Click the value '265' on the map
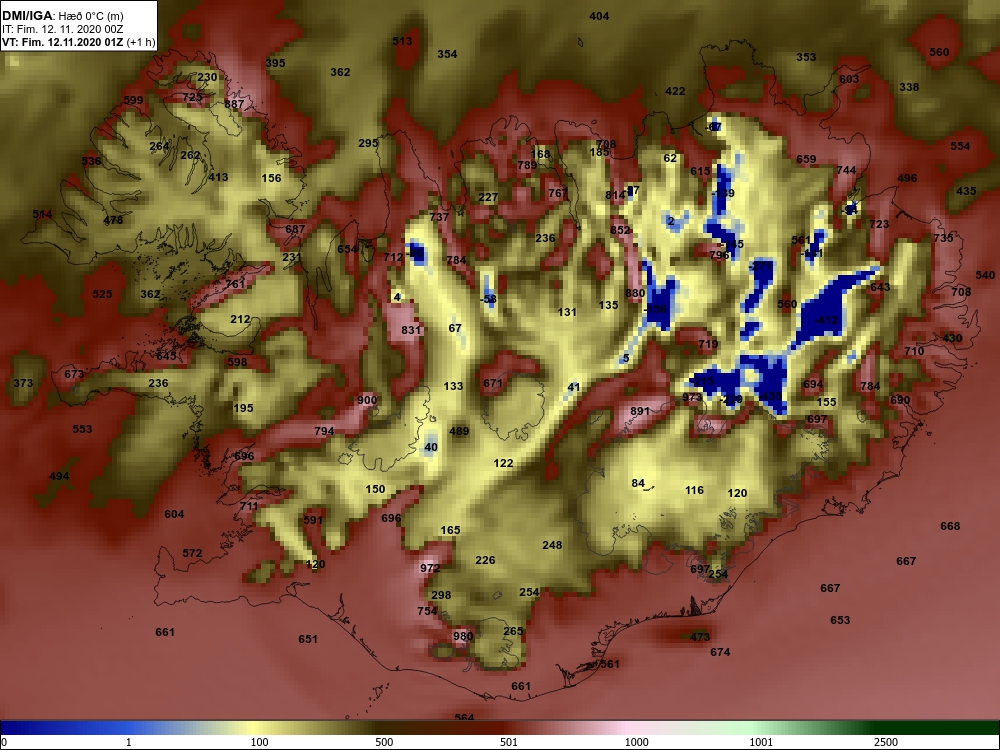This screenshot has height=750, width=1000. point(513,631)
